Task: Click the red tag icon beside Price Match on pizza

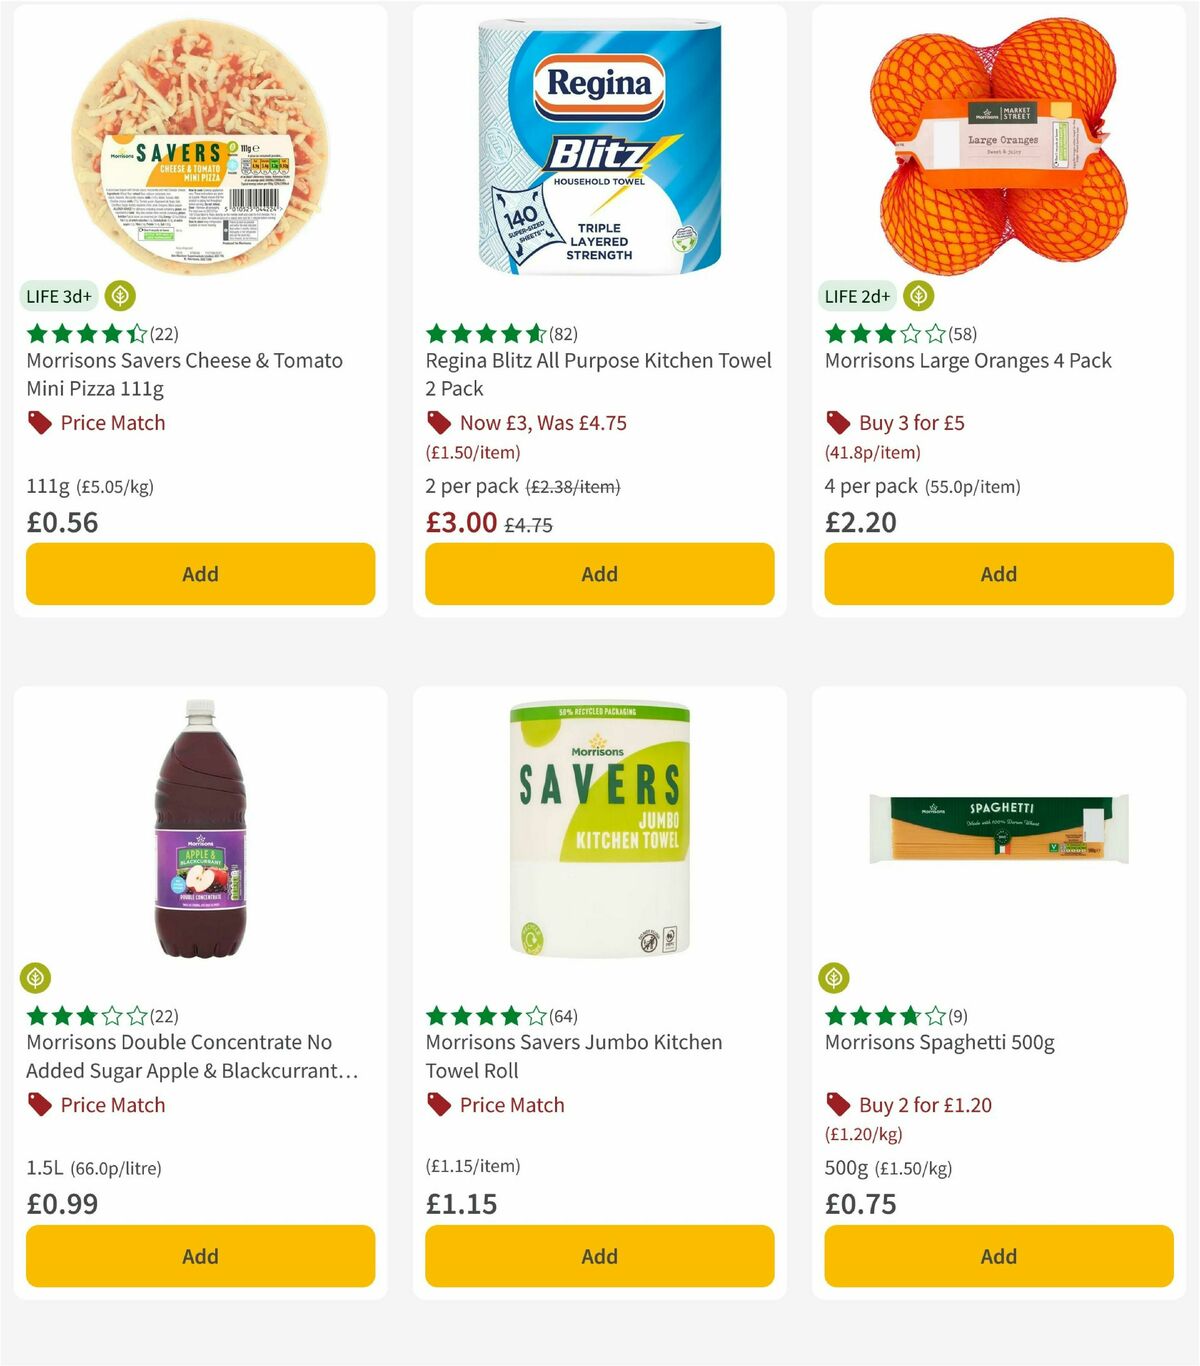Action: 38,423
